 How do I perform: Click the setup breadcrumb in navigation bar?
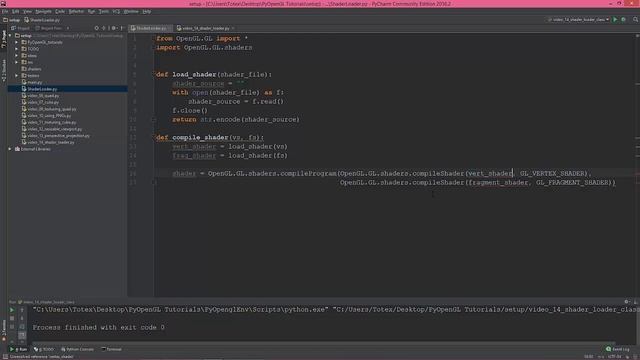click(12, 20)
